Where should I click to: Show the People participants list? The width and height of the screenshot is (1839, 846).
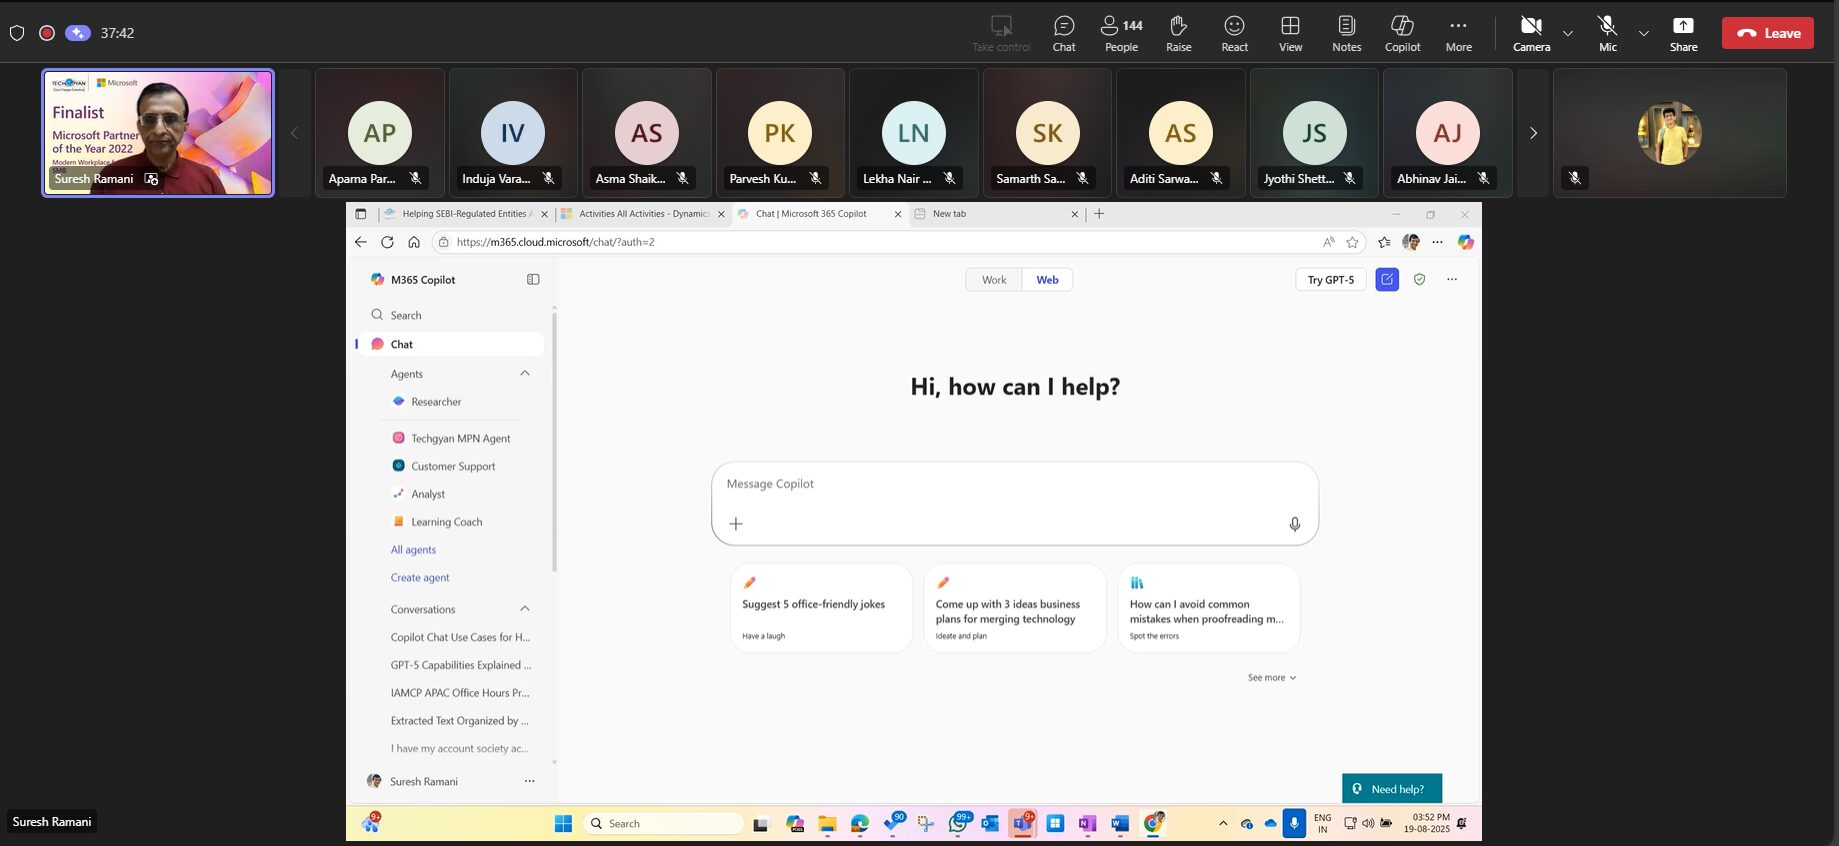point(1120,33)
